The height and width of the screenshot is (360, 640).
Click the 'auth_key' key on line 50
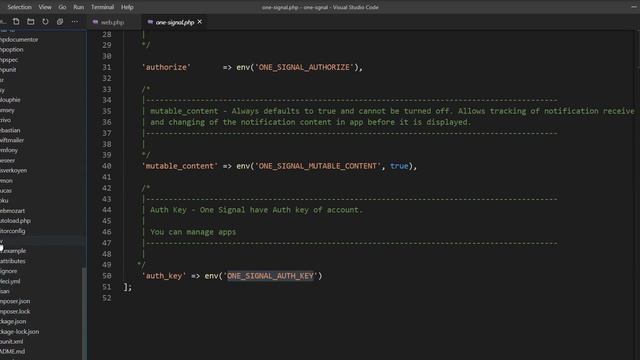[164, 276]
